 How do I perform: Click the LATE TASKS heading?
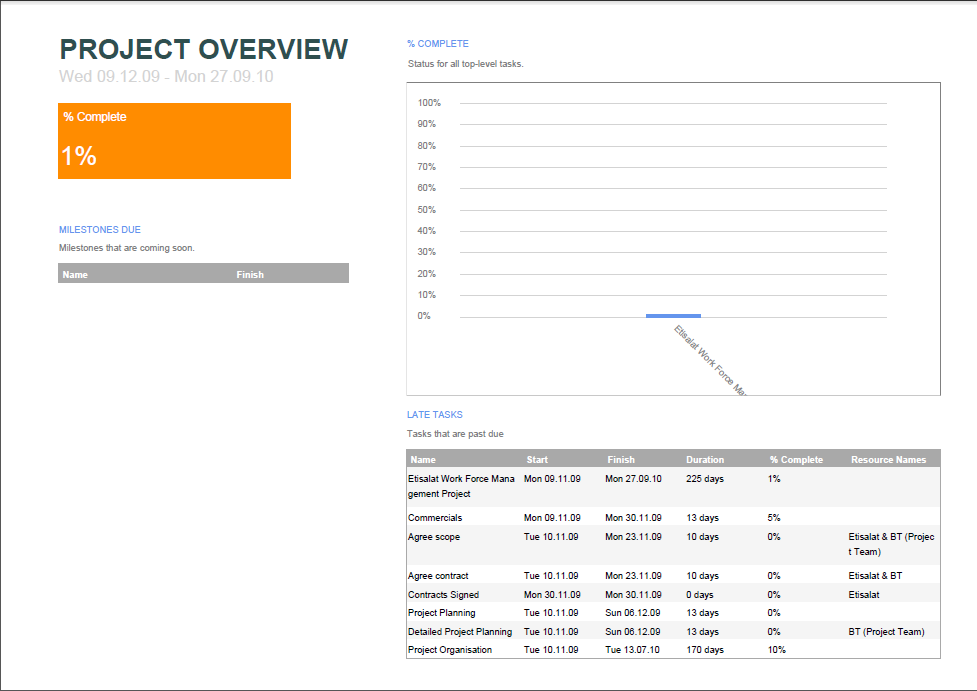435,415
